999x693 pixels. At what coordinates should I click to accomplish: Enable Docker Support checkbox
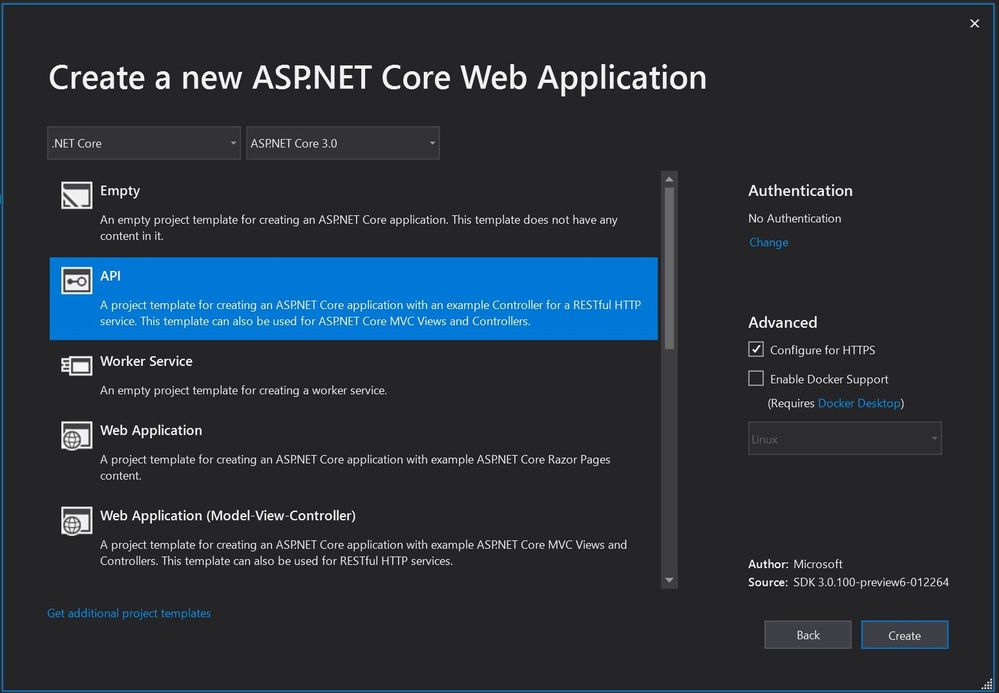[756, 379]
